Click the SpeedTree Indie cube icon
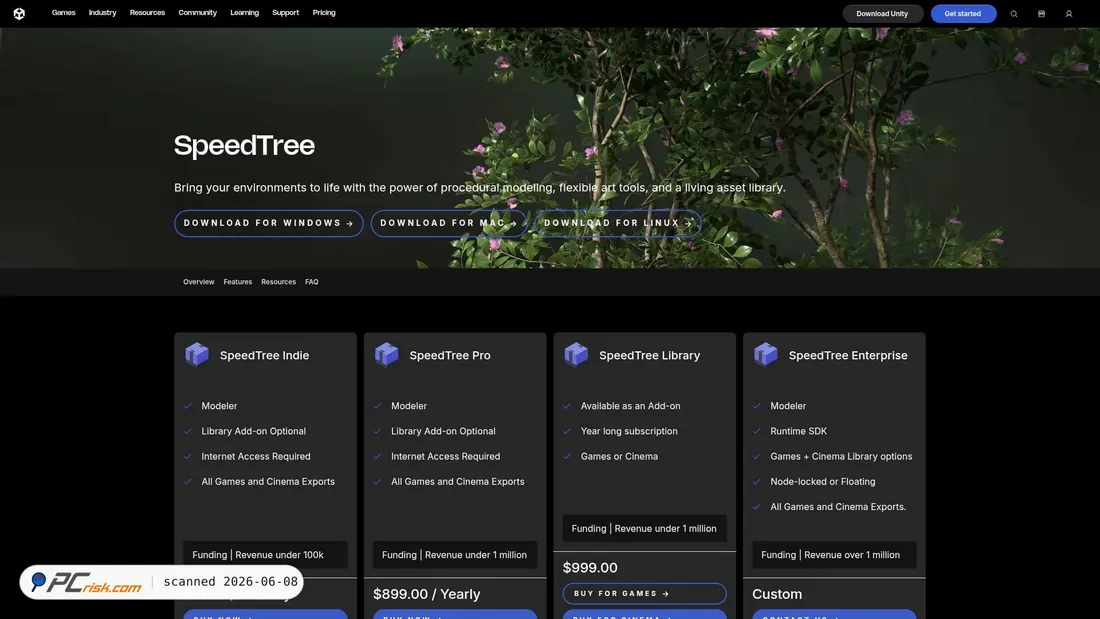The height and width of the screenshot is (619, 1100). pyautogui.click(x=197, y=354)
